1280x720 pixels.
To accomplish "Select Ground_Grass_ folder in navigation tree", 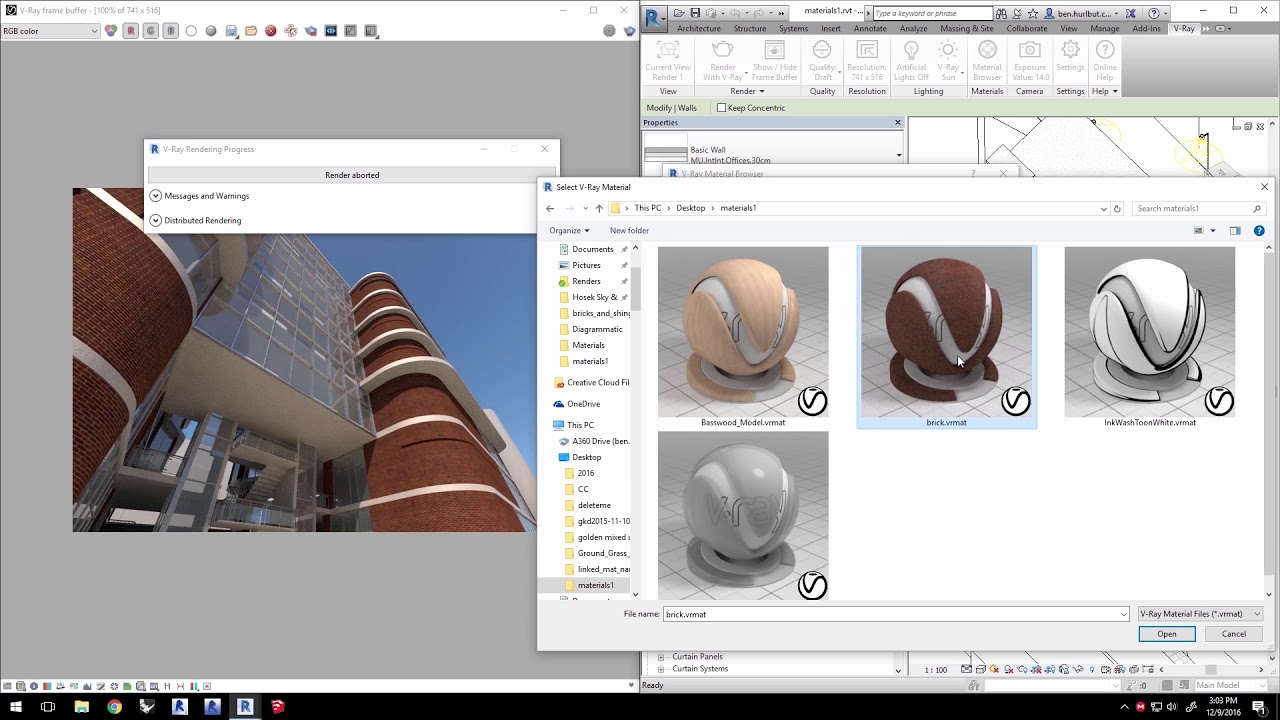I will pos(602,553).
